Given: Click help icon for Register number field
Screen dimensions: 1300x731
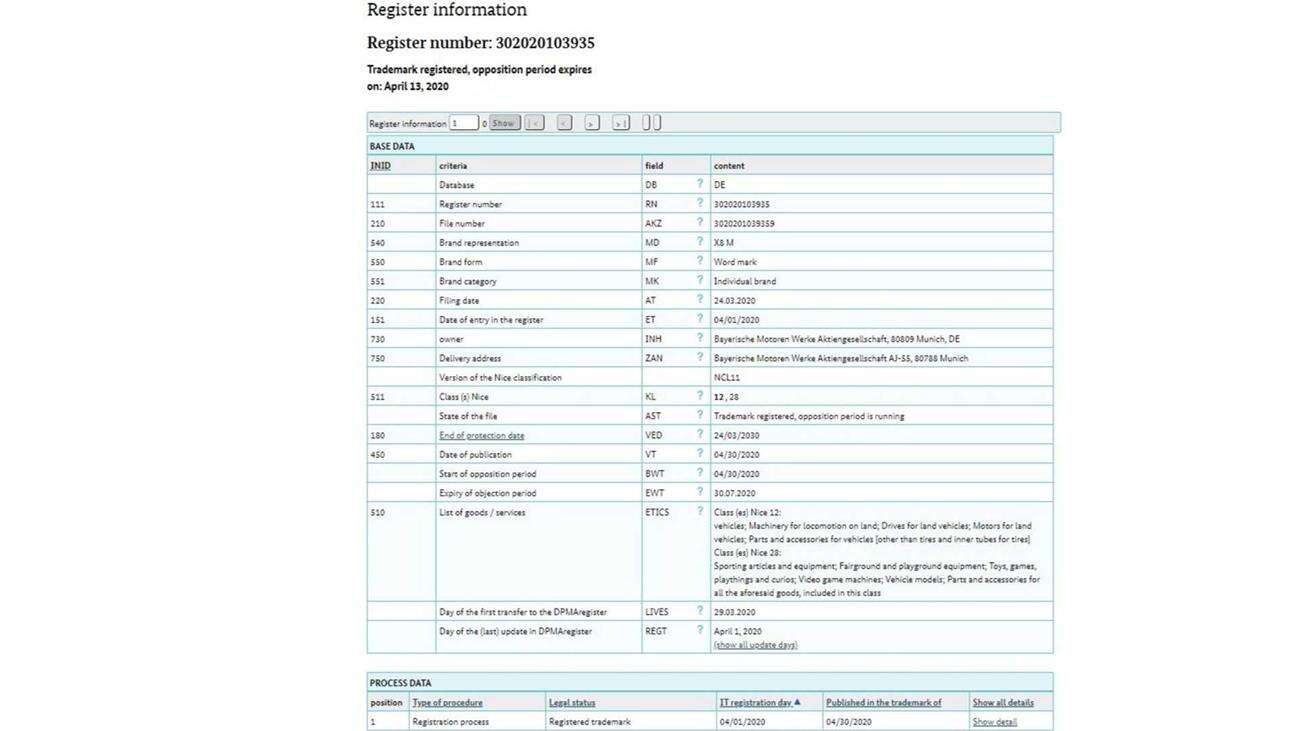Looking at the screenshot, I should coord(700,203).
